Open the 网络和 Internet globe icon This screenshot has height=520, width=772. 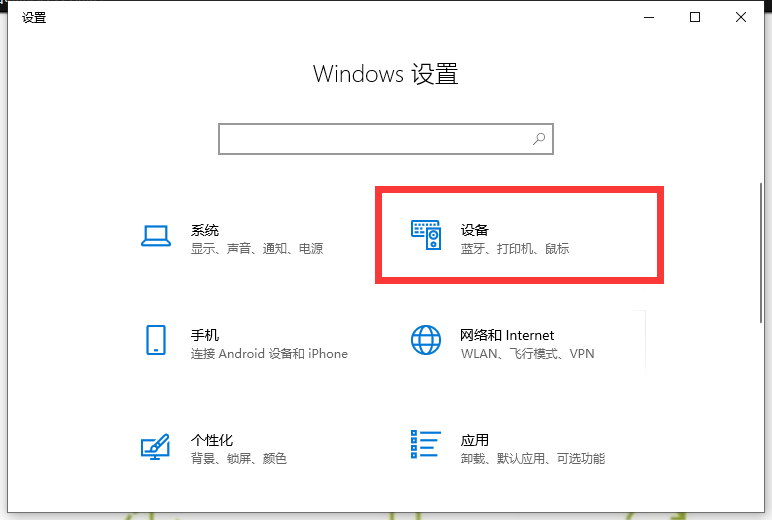click(426, 340)
